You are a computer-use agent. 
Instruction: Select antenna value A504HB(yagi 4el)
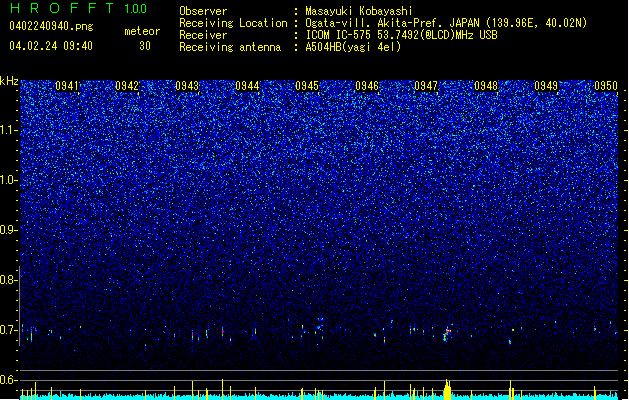click(x=353, y=47)
